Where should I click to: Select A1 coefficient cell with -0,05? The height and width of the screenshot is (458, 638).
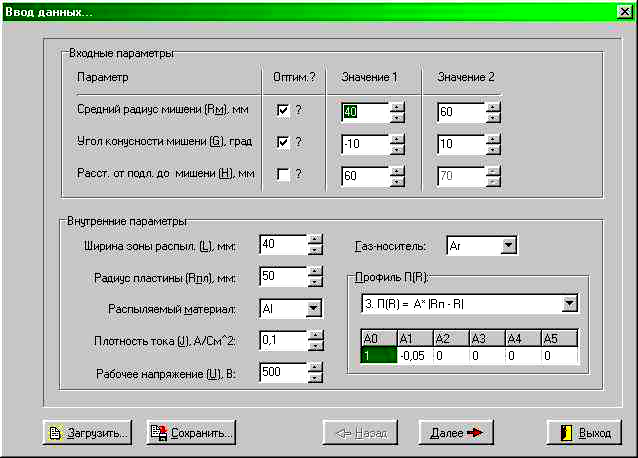pyautogui.click(x=415, y=355)
